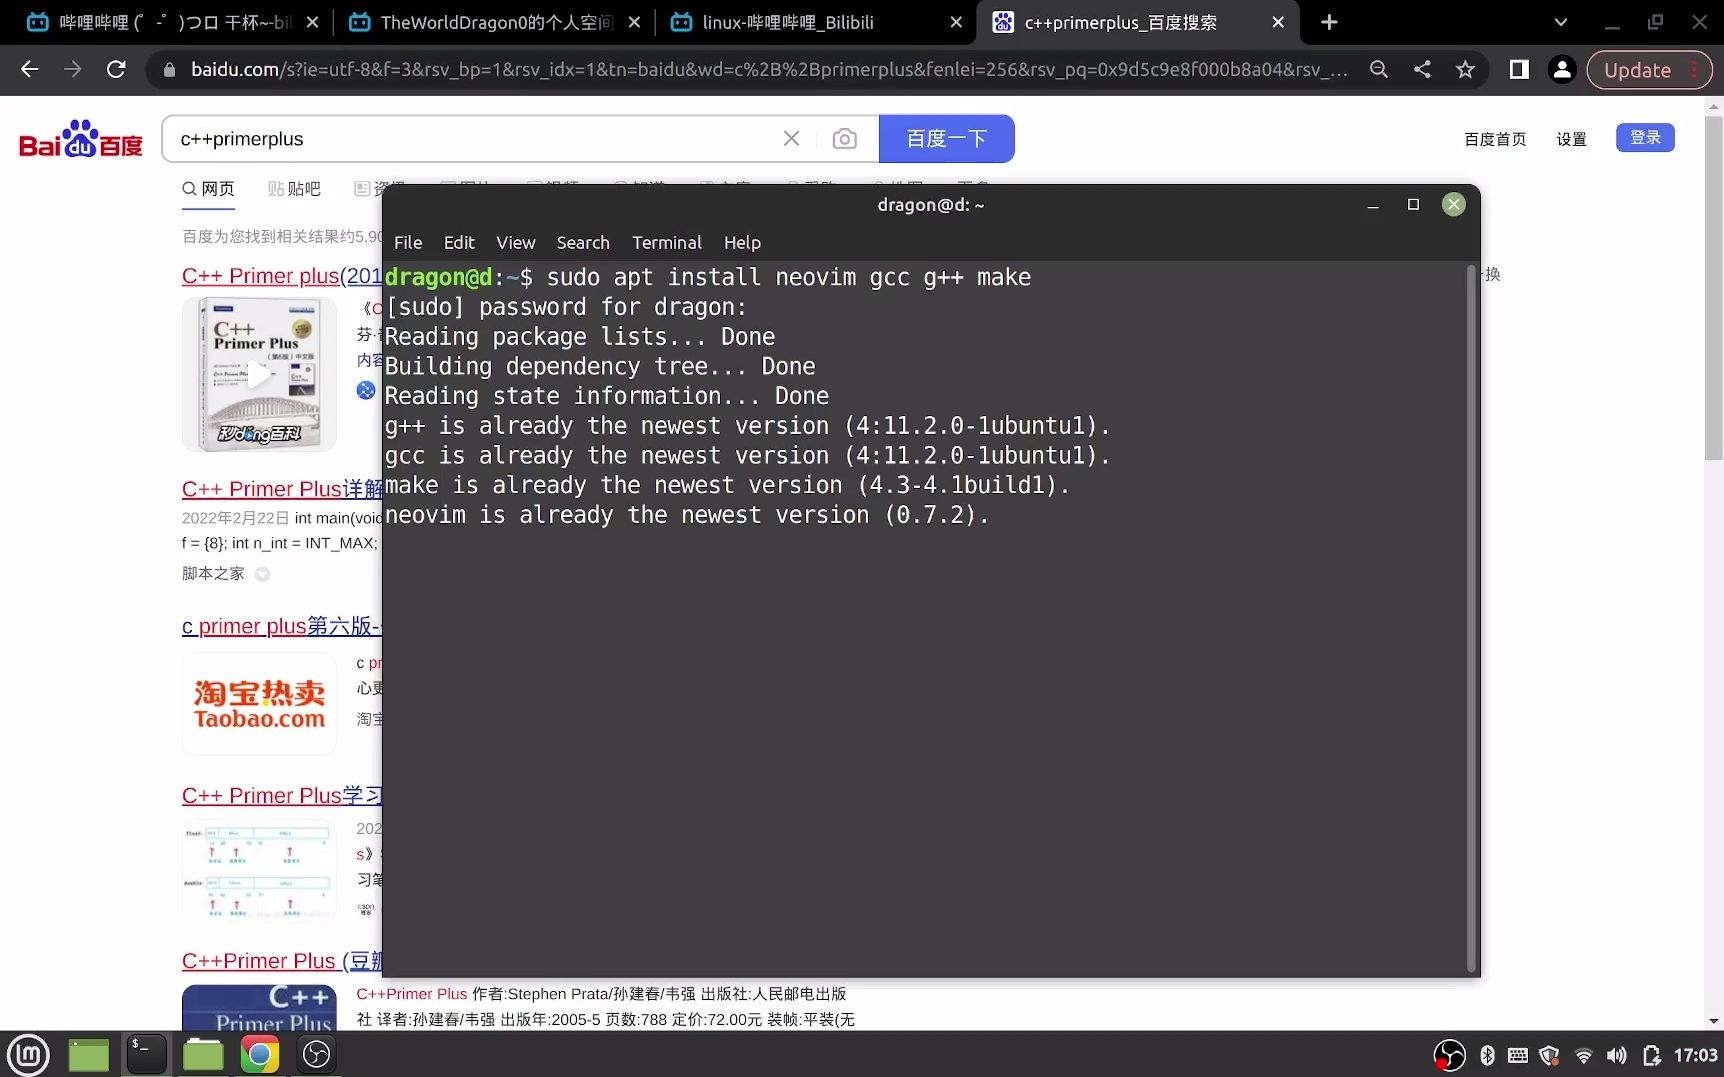Image resolution: width=1724 pixels, height=1077 pixels.
Task: Open OBS Studio from the taskbar
Action: tap(317, 1054)
